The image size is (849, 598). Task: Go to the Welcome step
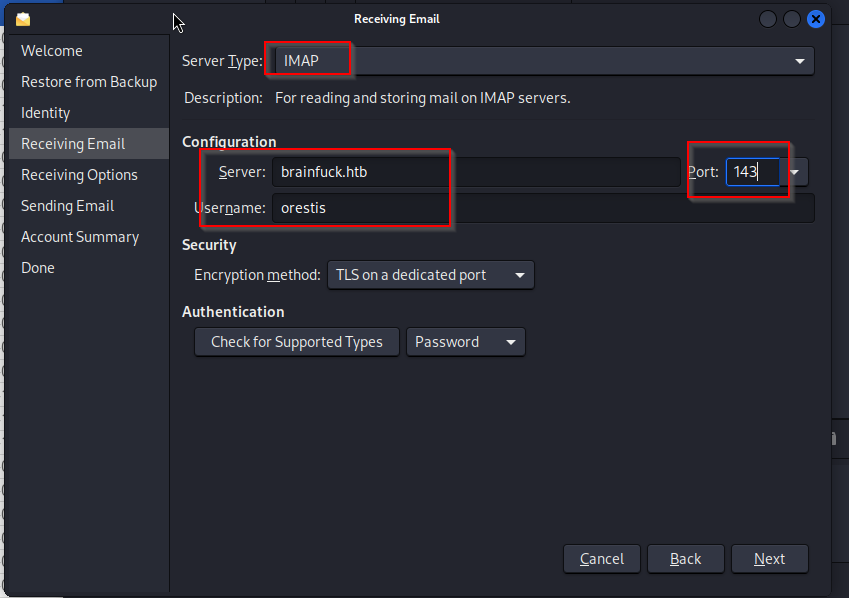click(x=52, y=51)
